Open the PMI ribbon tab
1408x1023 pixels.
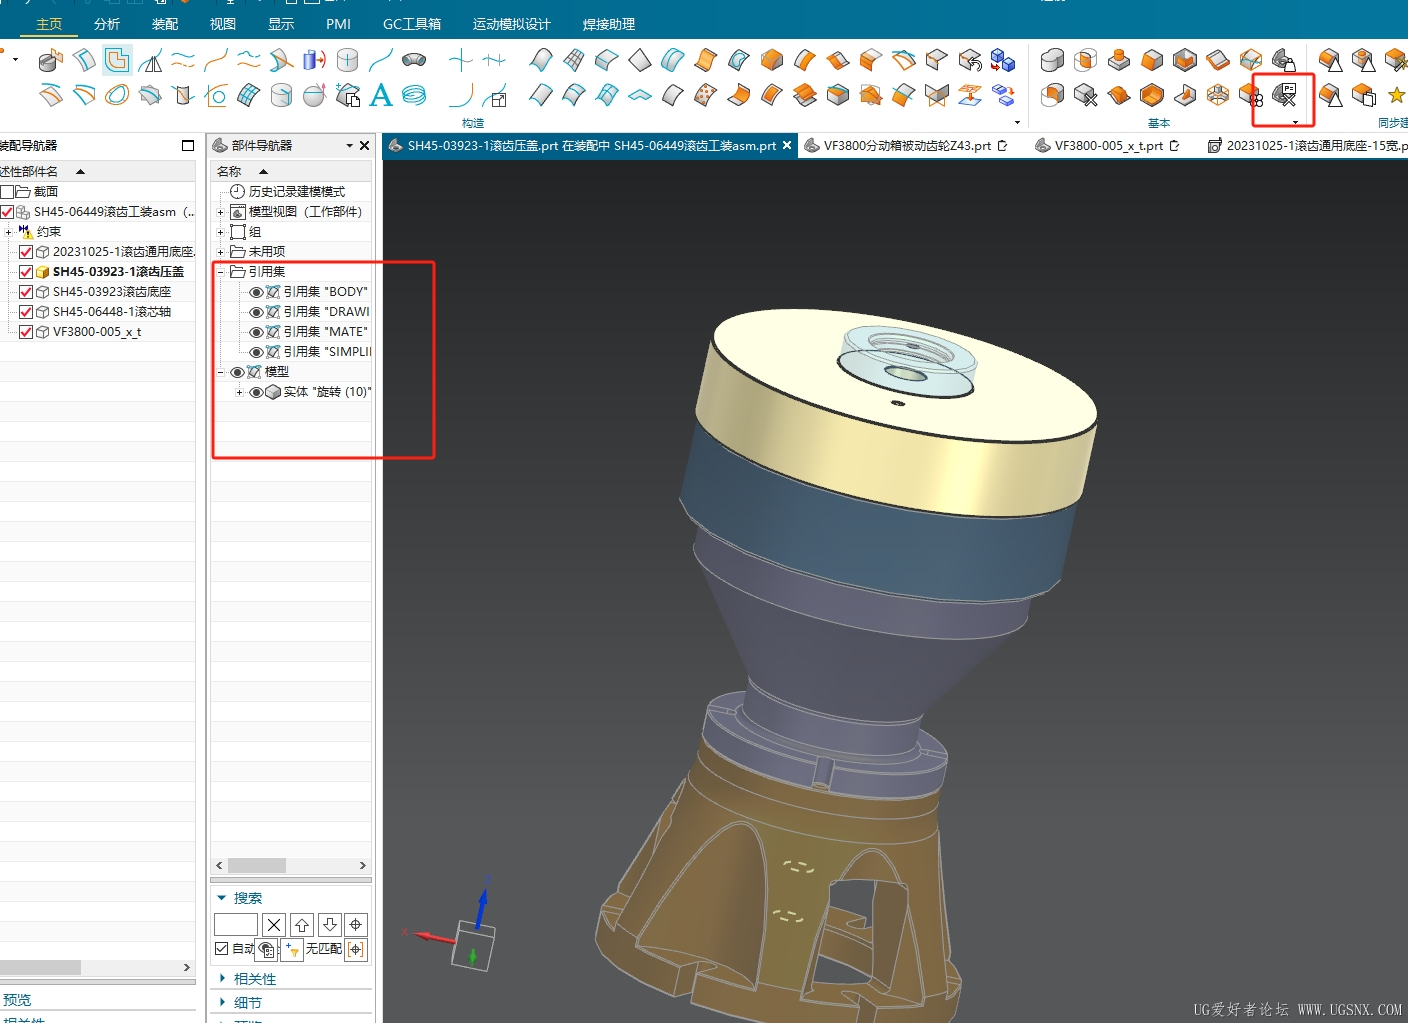[338, 24]
